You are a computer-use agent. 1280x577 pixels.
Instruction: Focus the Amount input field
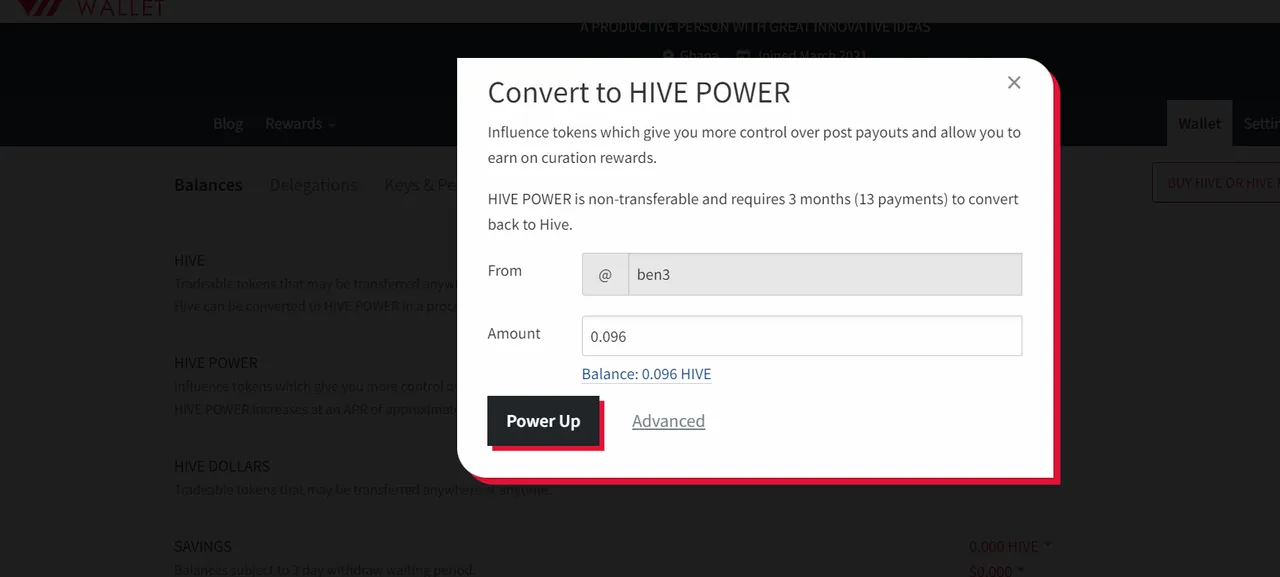(802, 336)
